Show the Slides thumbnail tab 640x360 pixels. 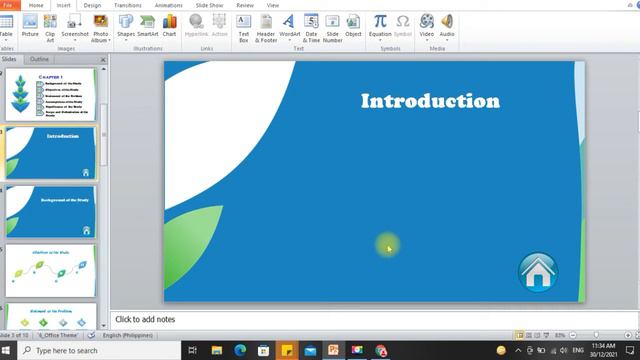click(9, 59)
